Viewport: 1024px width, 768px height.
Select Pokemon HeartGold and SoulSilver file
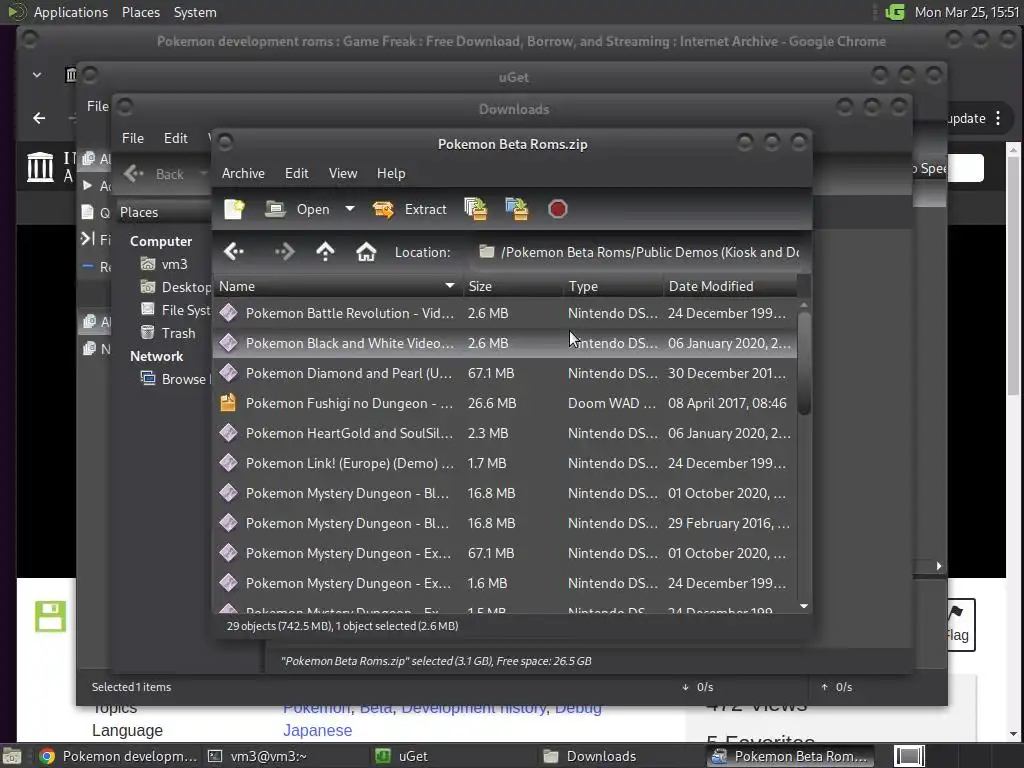[505, 433]
